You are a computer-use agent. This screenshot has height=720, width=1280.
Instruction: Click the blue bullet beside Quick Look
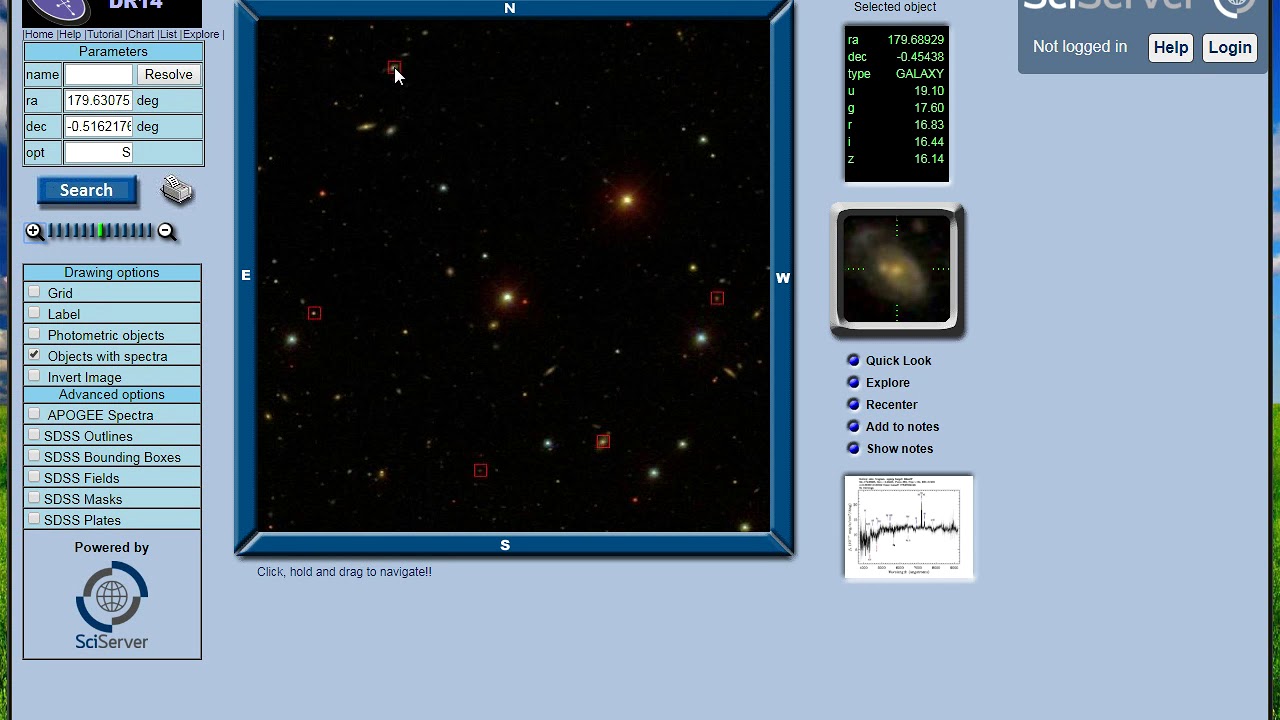pyautogui.click(x=853, y=360)
